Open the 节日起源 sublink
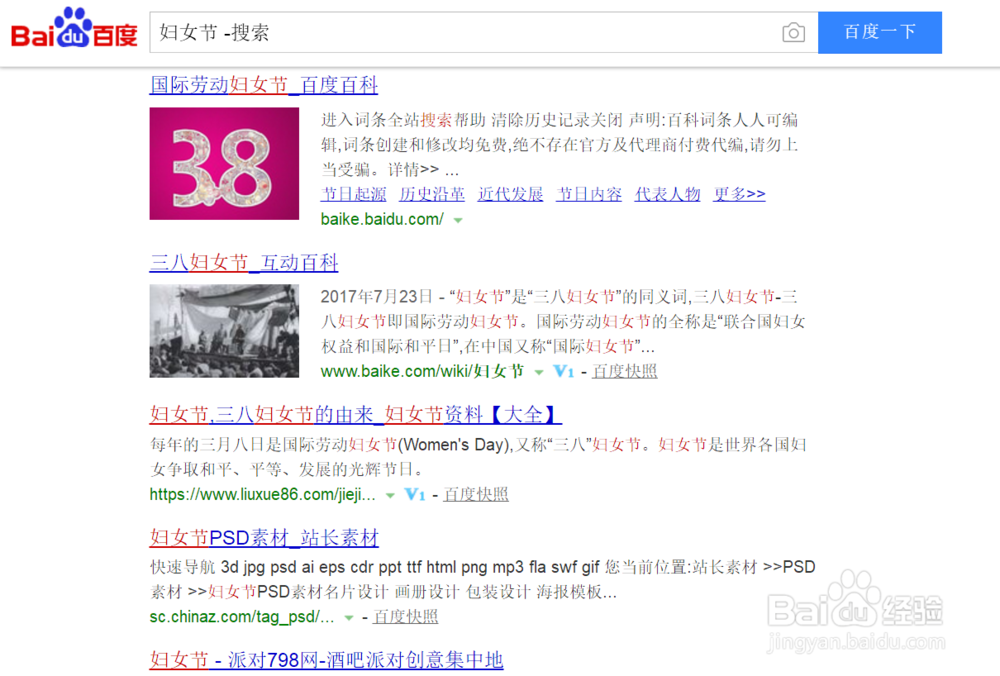Screen dimensions: 1000x676 (x=353, y=194)
